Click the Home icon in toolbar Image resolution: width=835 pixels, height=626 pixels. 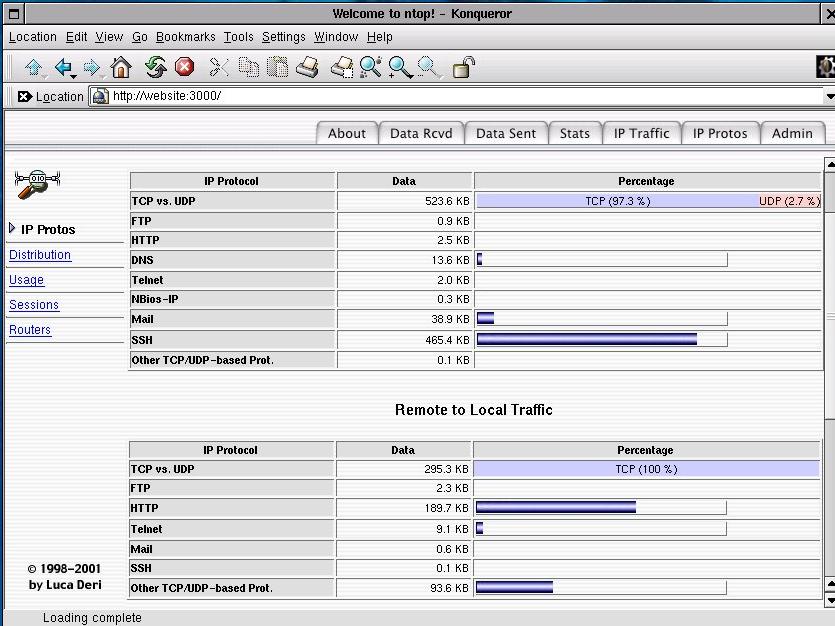tap(121, 67)
